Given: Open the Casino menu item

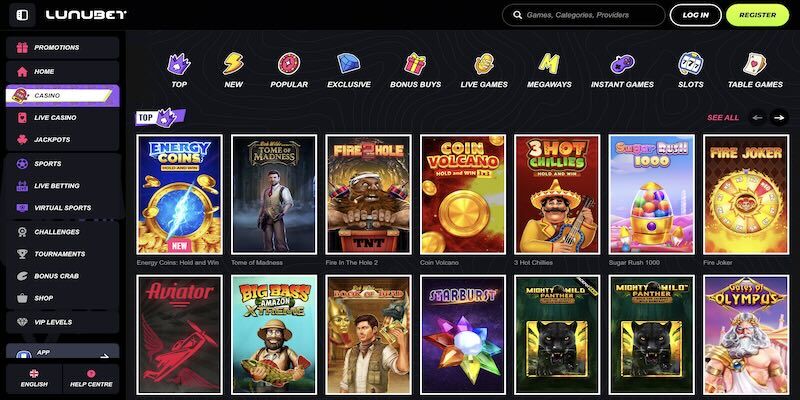Looking at the screenshot, I should coord(62,95).
